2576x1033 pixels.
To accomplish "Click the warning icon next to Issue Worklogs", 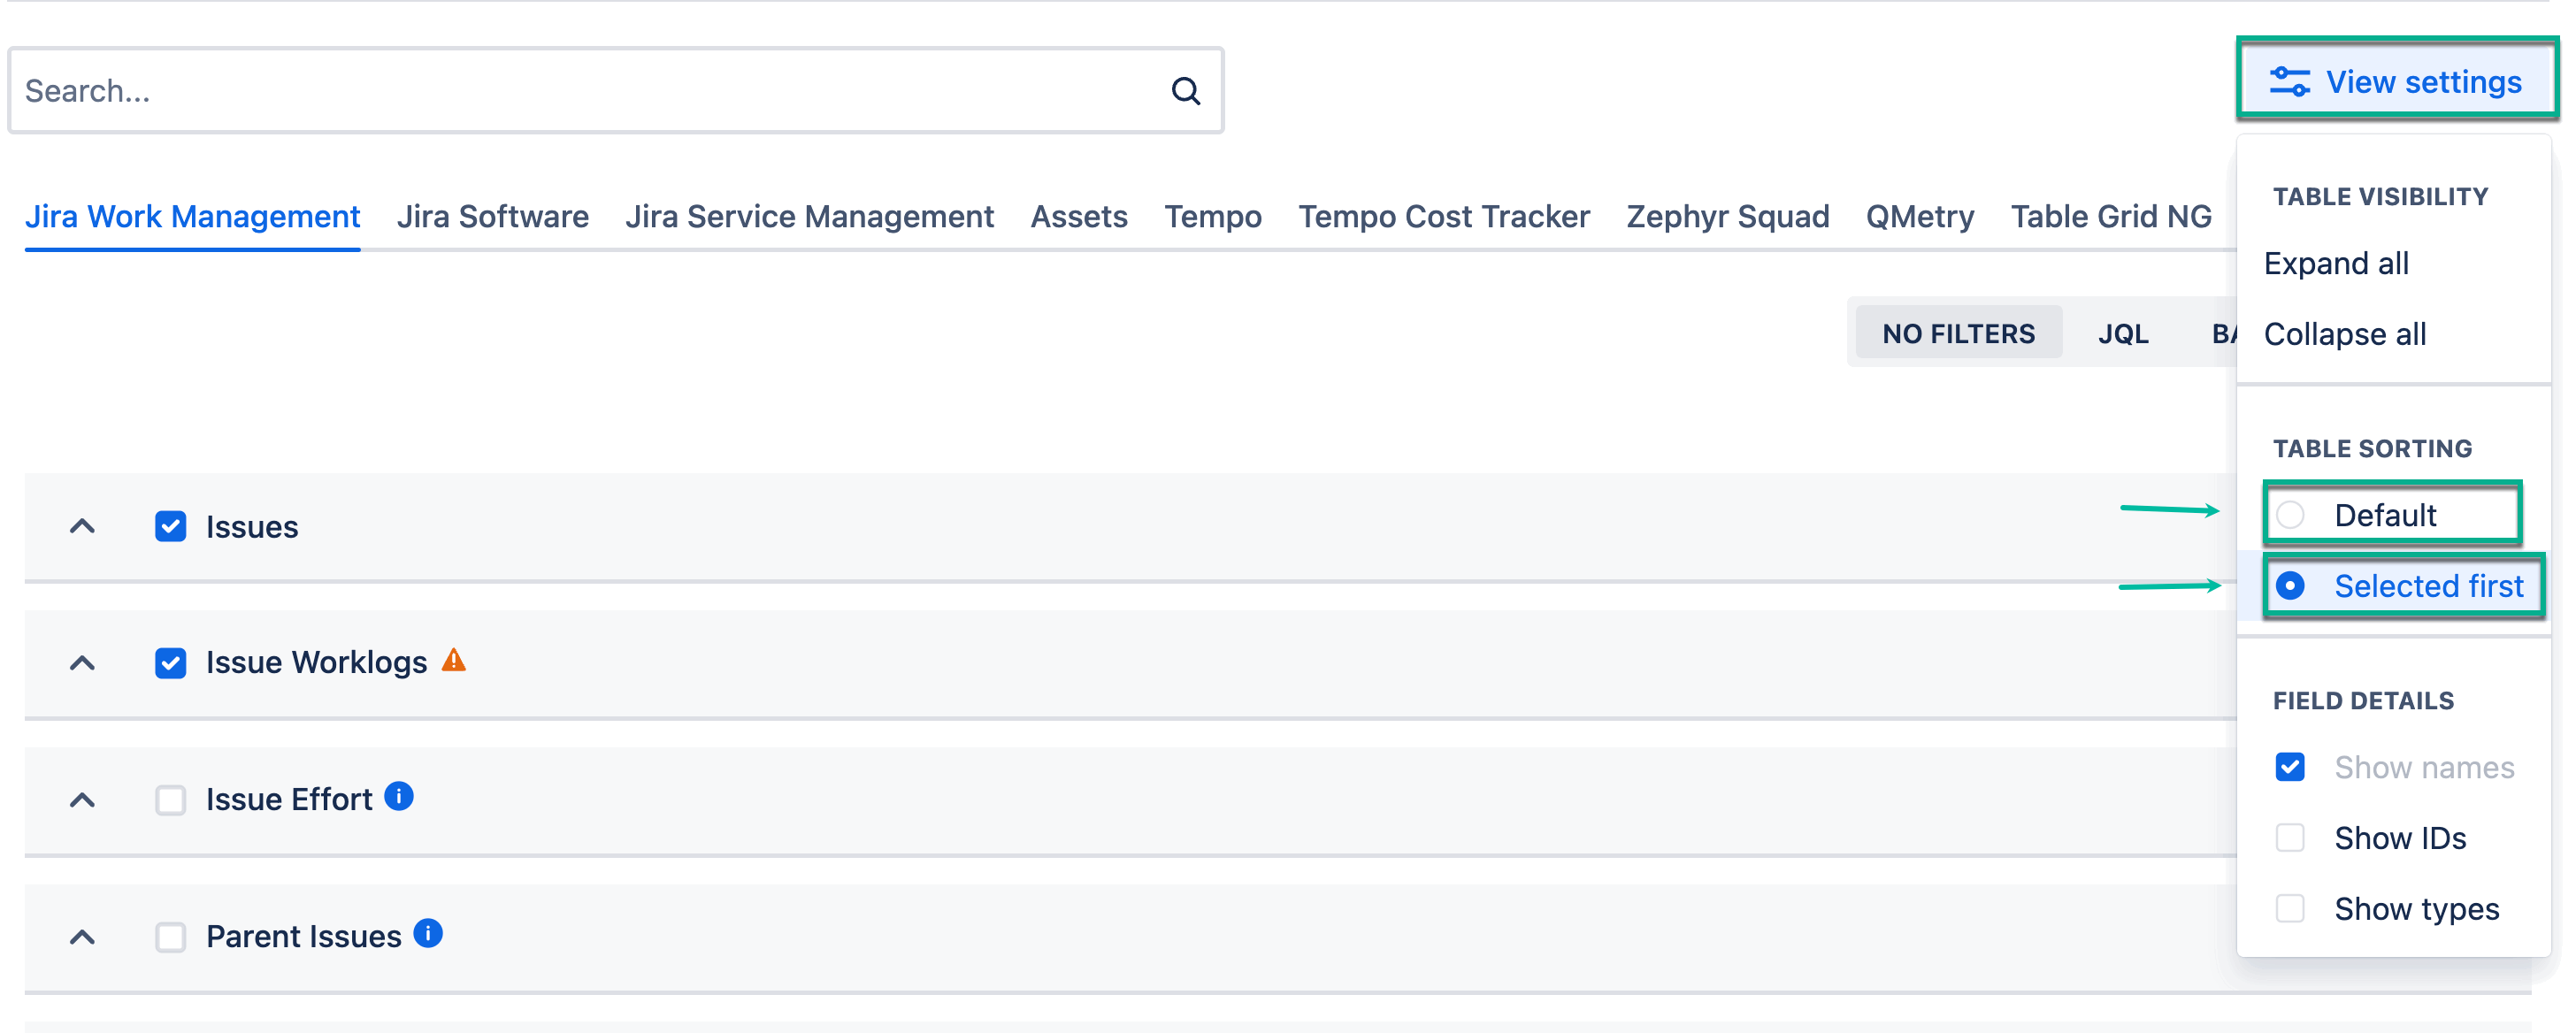I will [x=456, y=661].
